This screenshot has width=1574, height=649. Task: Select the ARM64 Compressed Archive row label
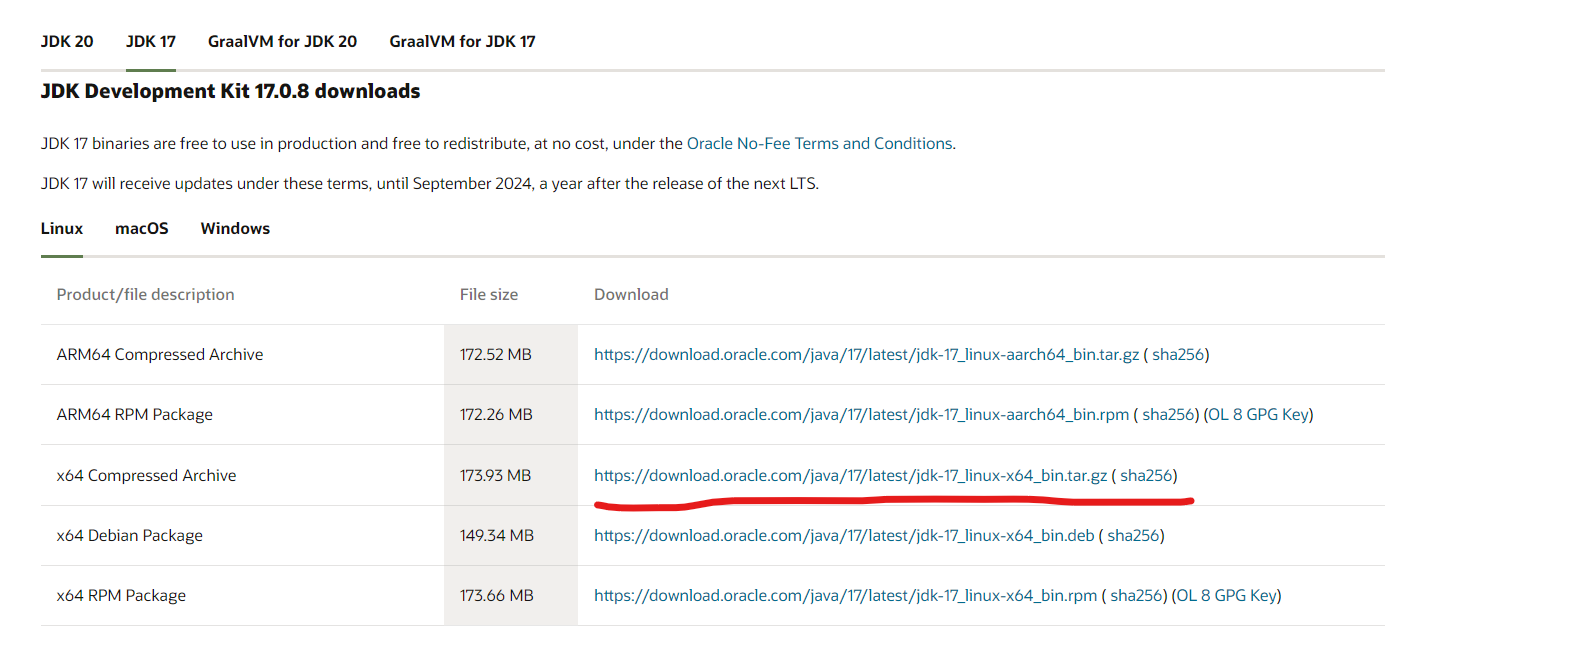coord(160,354)
